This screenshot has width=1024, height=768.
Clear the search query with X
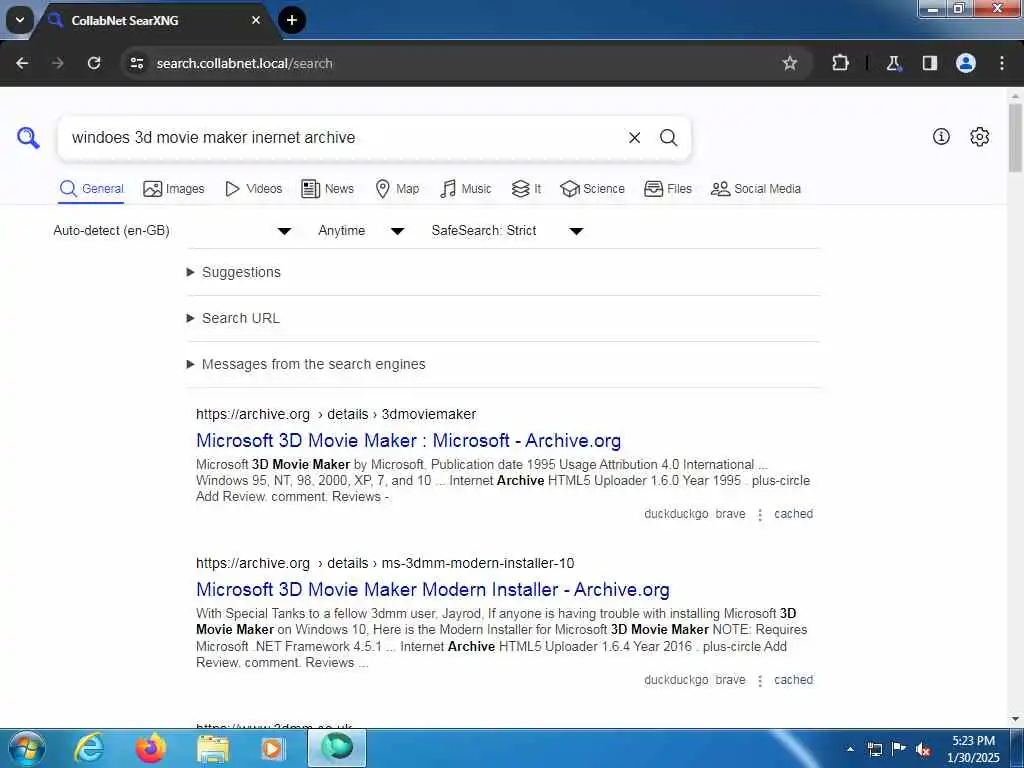(634, 138)
